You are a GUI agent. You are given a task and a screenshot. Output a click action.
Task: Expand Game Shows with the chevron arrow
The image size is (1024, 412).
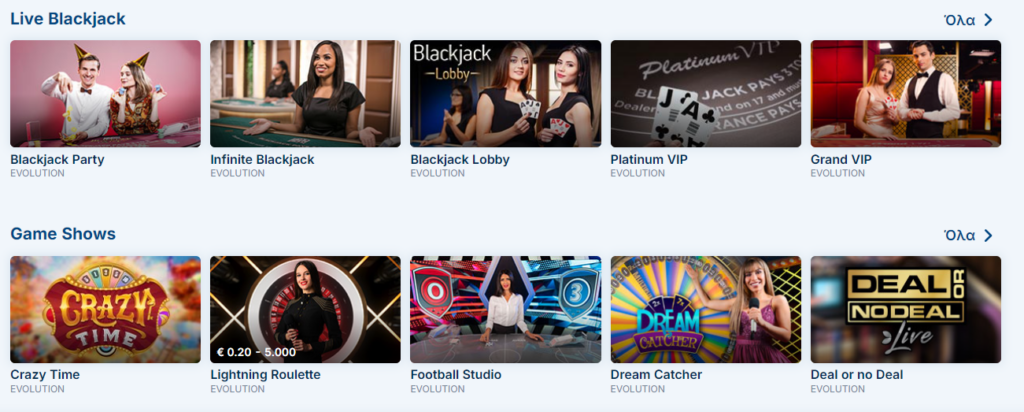pyautogui.click(x=988, y=235)
